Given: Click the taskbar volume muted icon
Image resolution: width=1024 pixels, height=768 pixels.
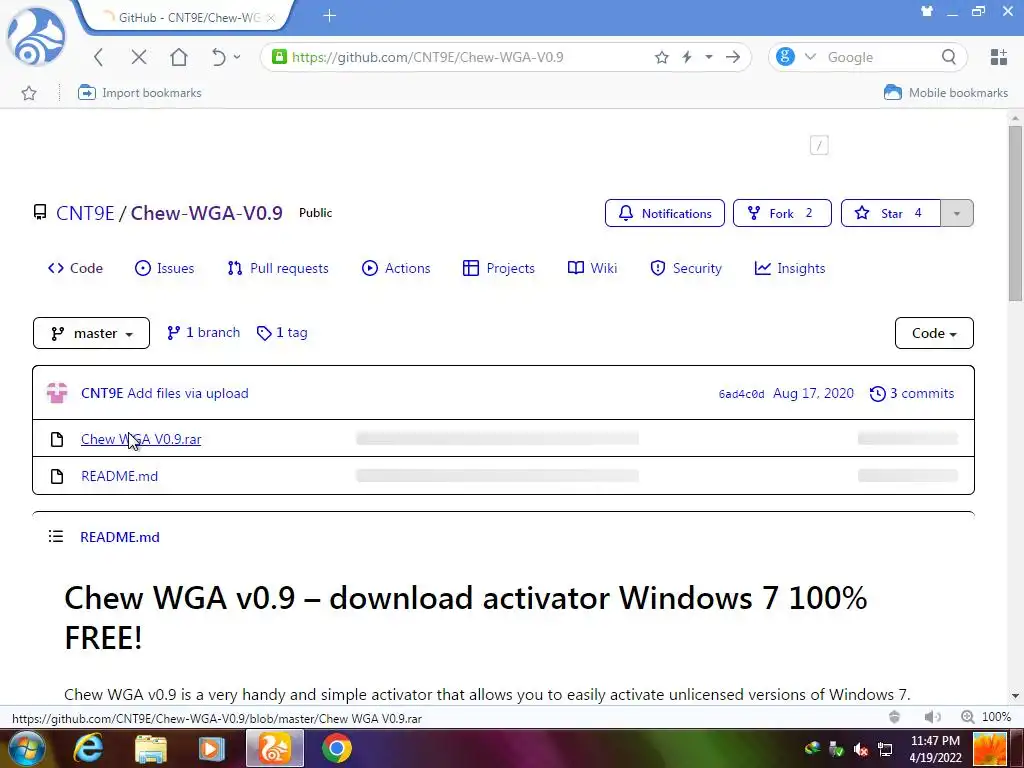Looking at the screenshot, I should pyautogui.click(x=861, y=749).
